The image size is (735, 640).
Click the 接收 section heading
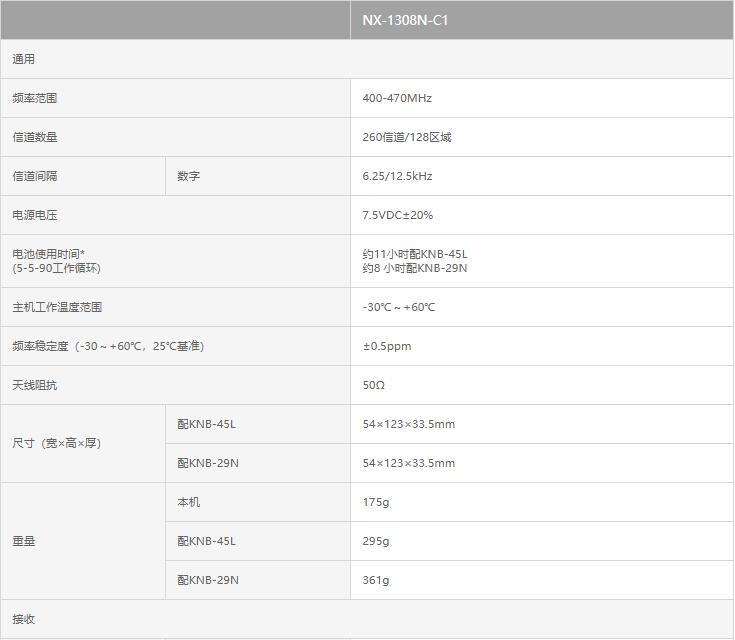coord(23,619)
